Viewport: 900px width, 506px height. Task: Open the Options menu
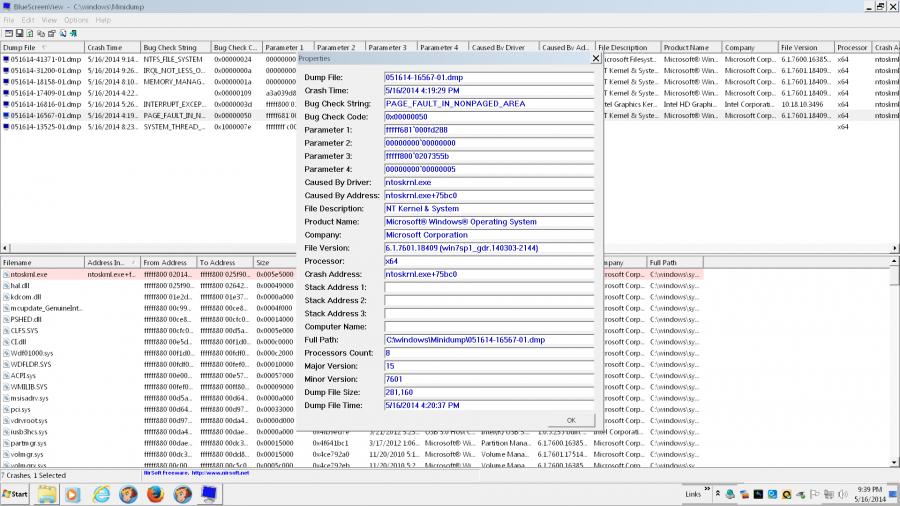point(76,20)
